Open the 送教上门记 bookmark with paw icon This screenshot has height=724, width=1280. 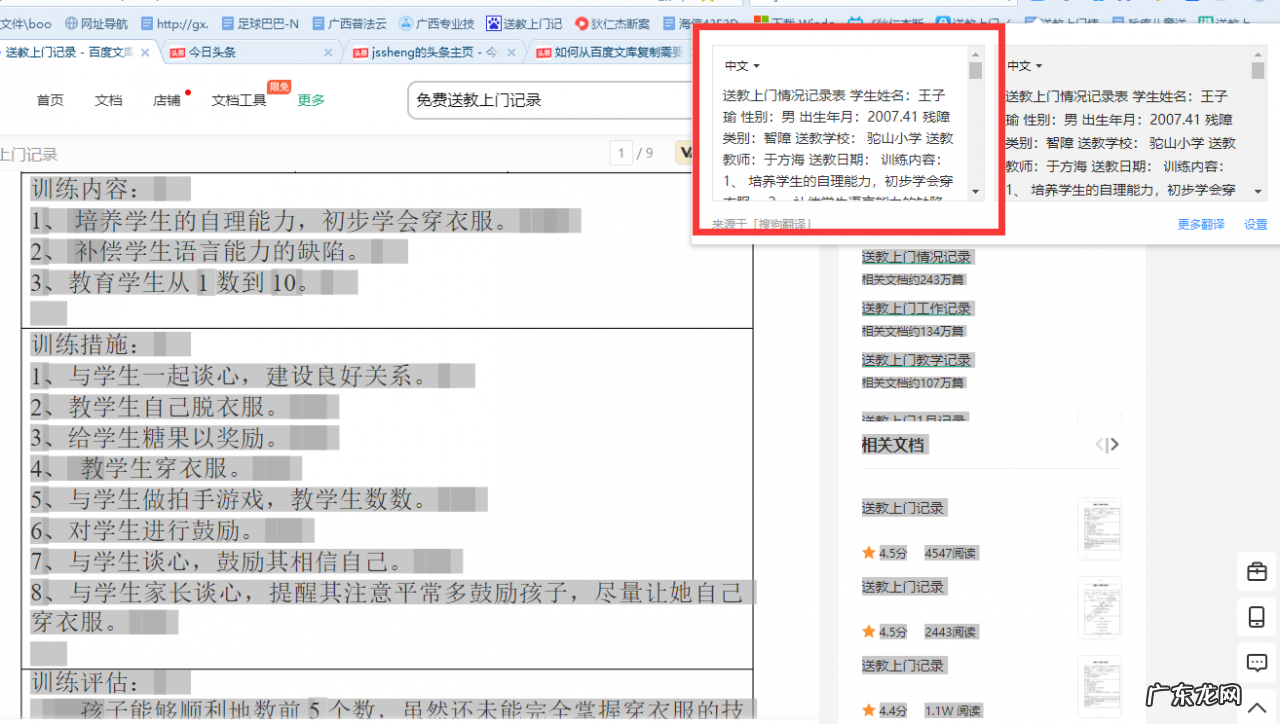(524, 22)
